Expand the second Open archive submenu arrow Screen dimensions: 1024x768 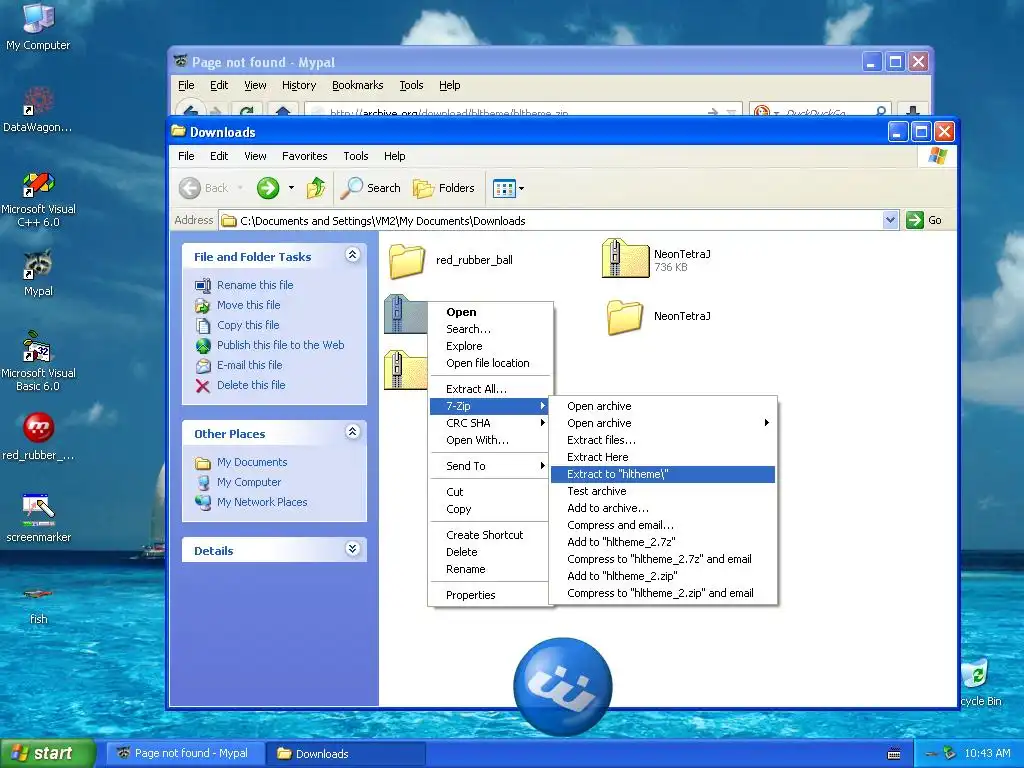(x=767, y=423)
